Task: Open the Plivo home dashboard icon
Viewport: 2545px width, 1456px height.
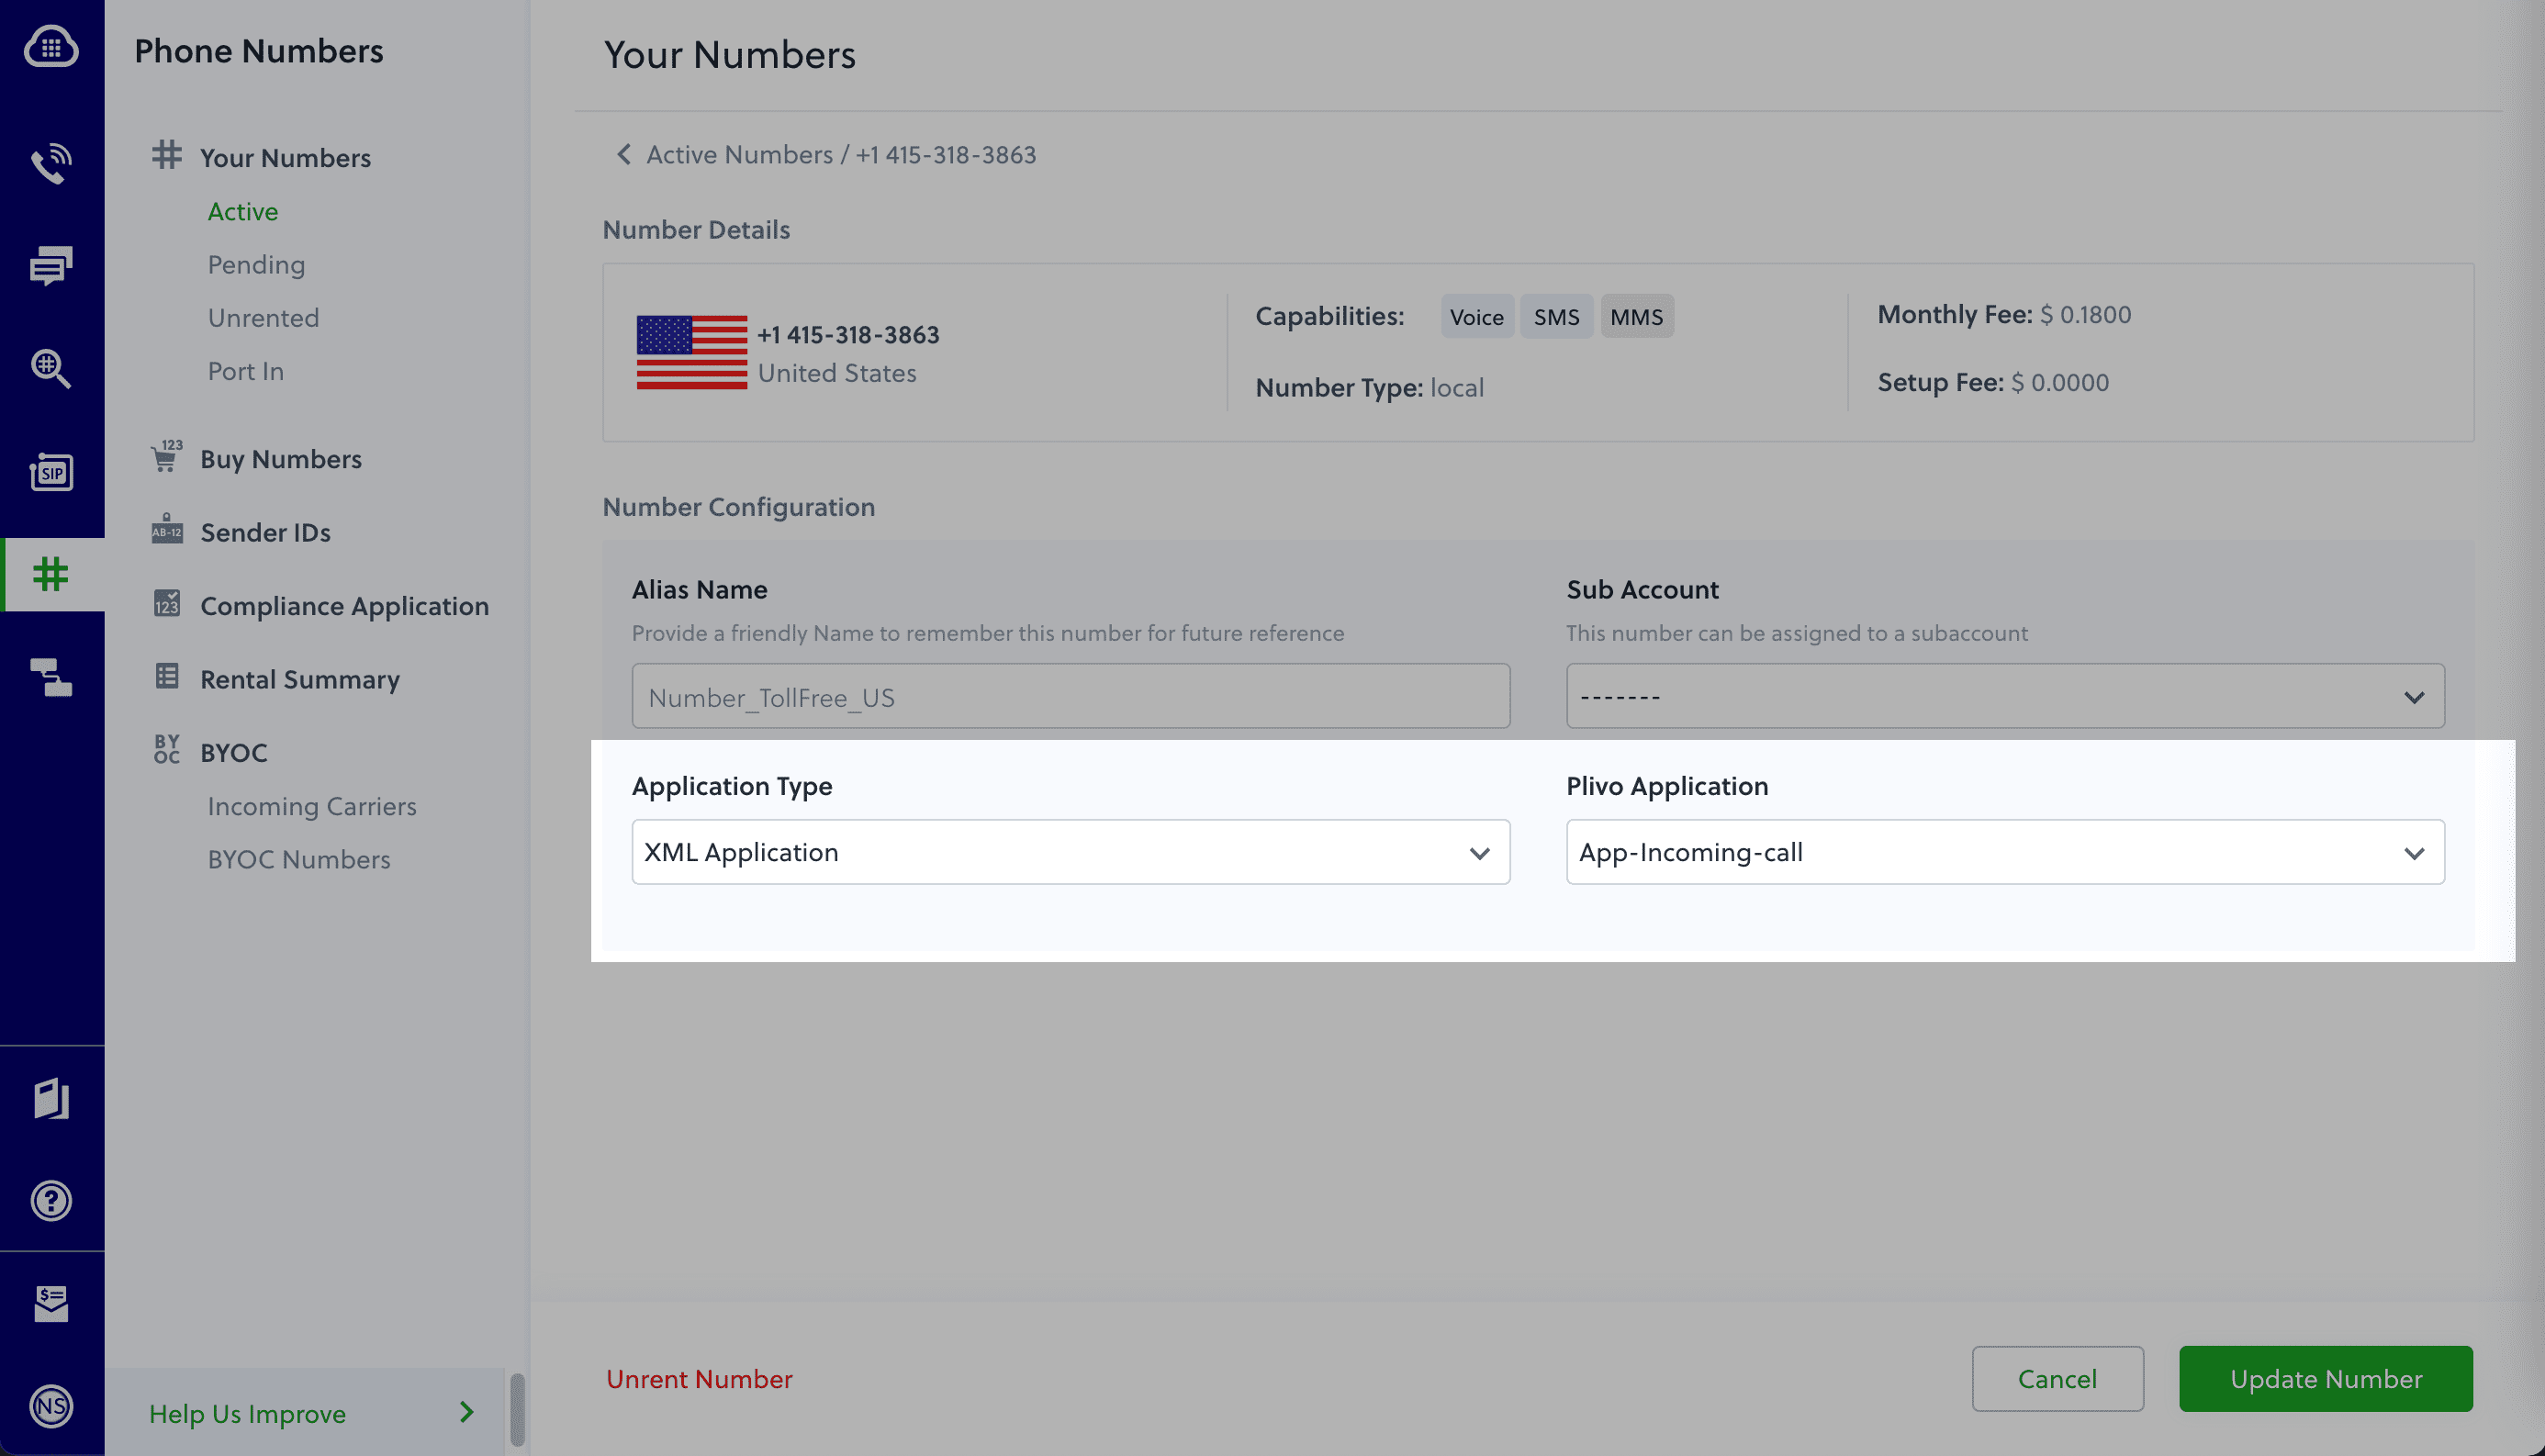Action: pyautogui.click(x=51, y=47)
